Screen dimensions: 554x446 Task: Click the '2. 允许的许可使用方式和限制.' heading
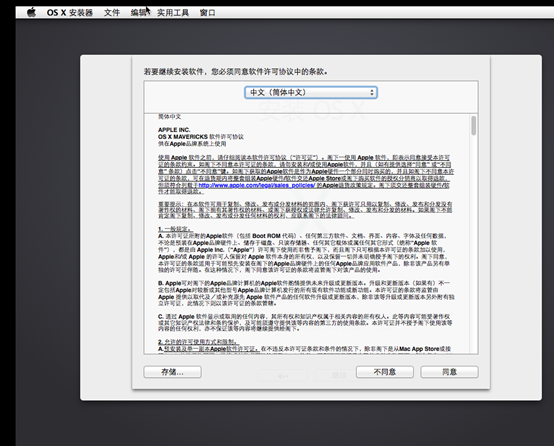(x=199, y=342)
